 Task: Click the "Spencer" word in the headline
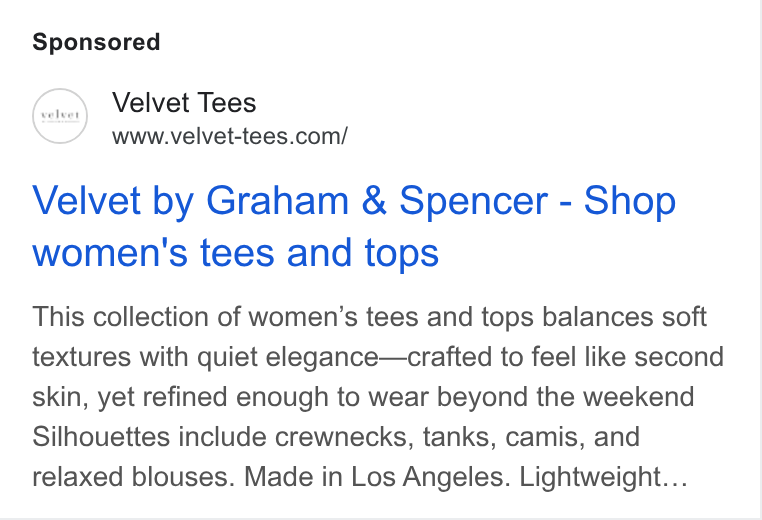pyautogui.click(x=473, y=201)
